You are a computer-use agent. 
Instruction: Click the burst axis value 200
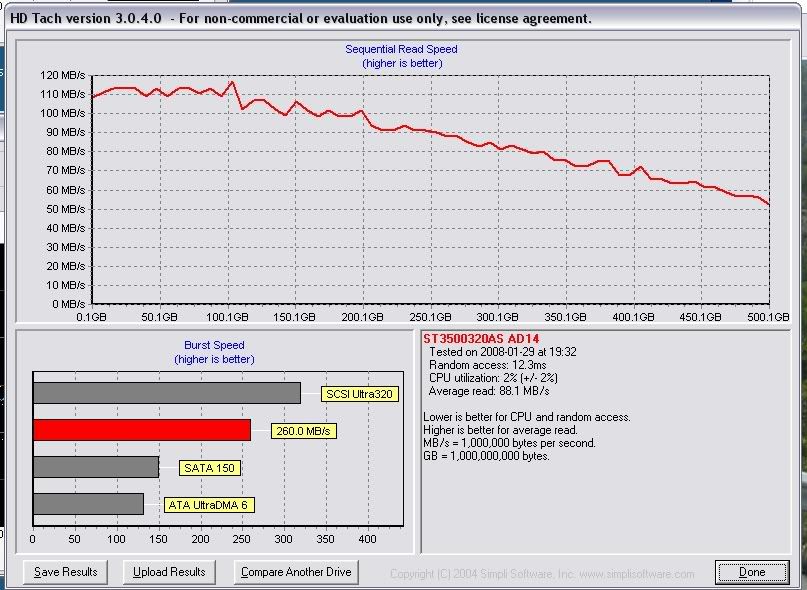pyautogui.click(x=200, y=539)
